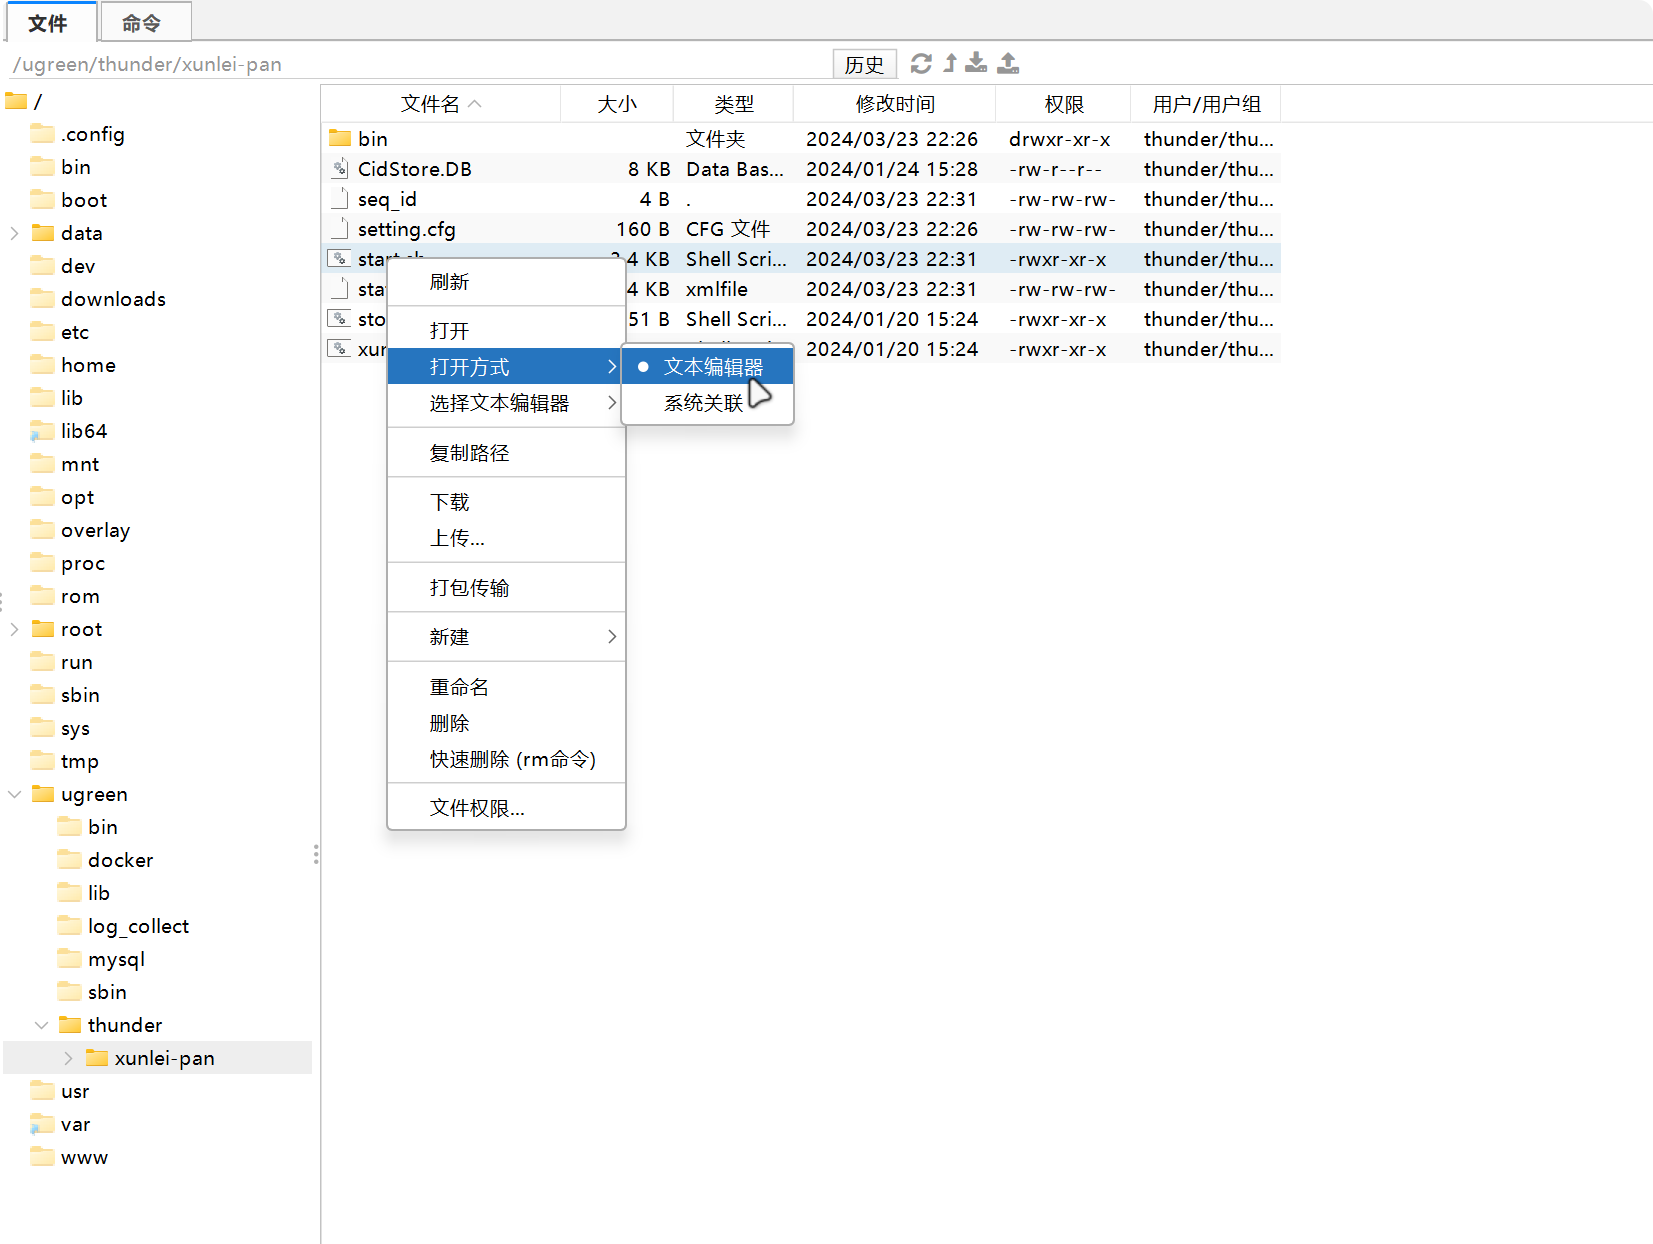This screenshot has width=1653, height=1244.
Task: Sort by 修改时间 column header
Action: pyautogui.click(x=895, y=104)
